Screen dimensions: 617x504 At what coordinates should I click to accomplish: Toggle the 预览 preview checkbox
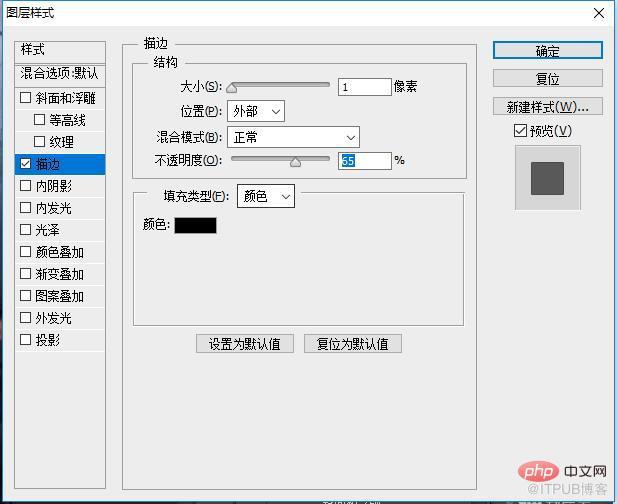[x=520, y=131]
